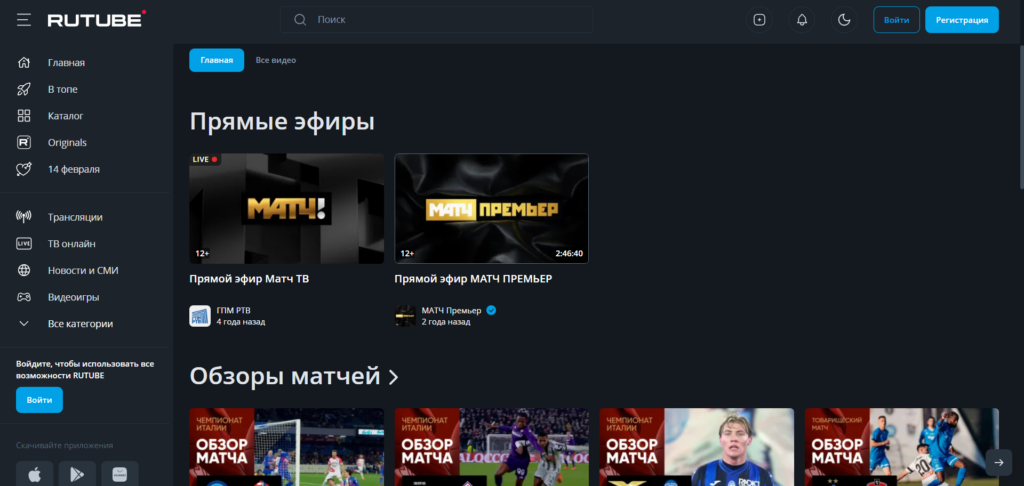Open the hamburger menu icon
1024x486 pixels.
click(x=24, y=20)
